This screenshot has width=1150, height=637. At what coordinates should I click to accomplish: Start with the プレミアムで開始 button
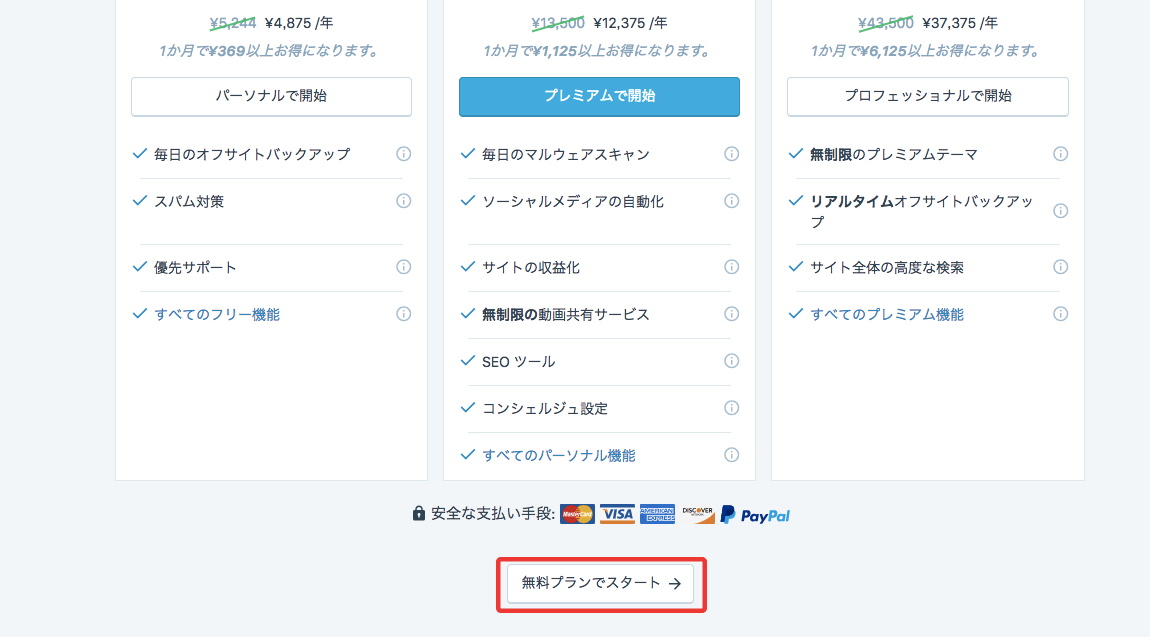coord(599,97)
